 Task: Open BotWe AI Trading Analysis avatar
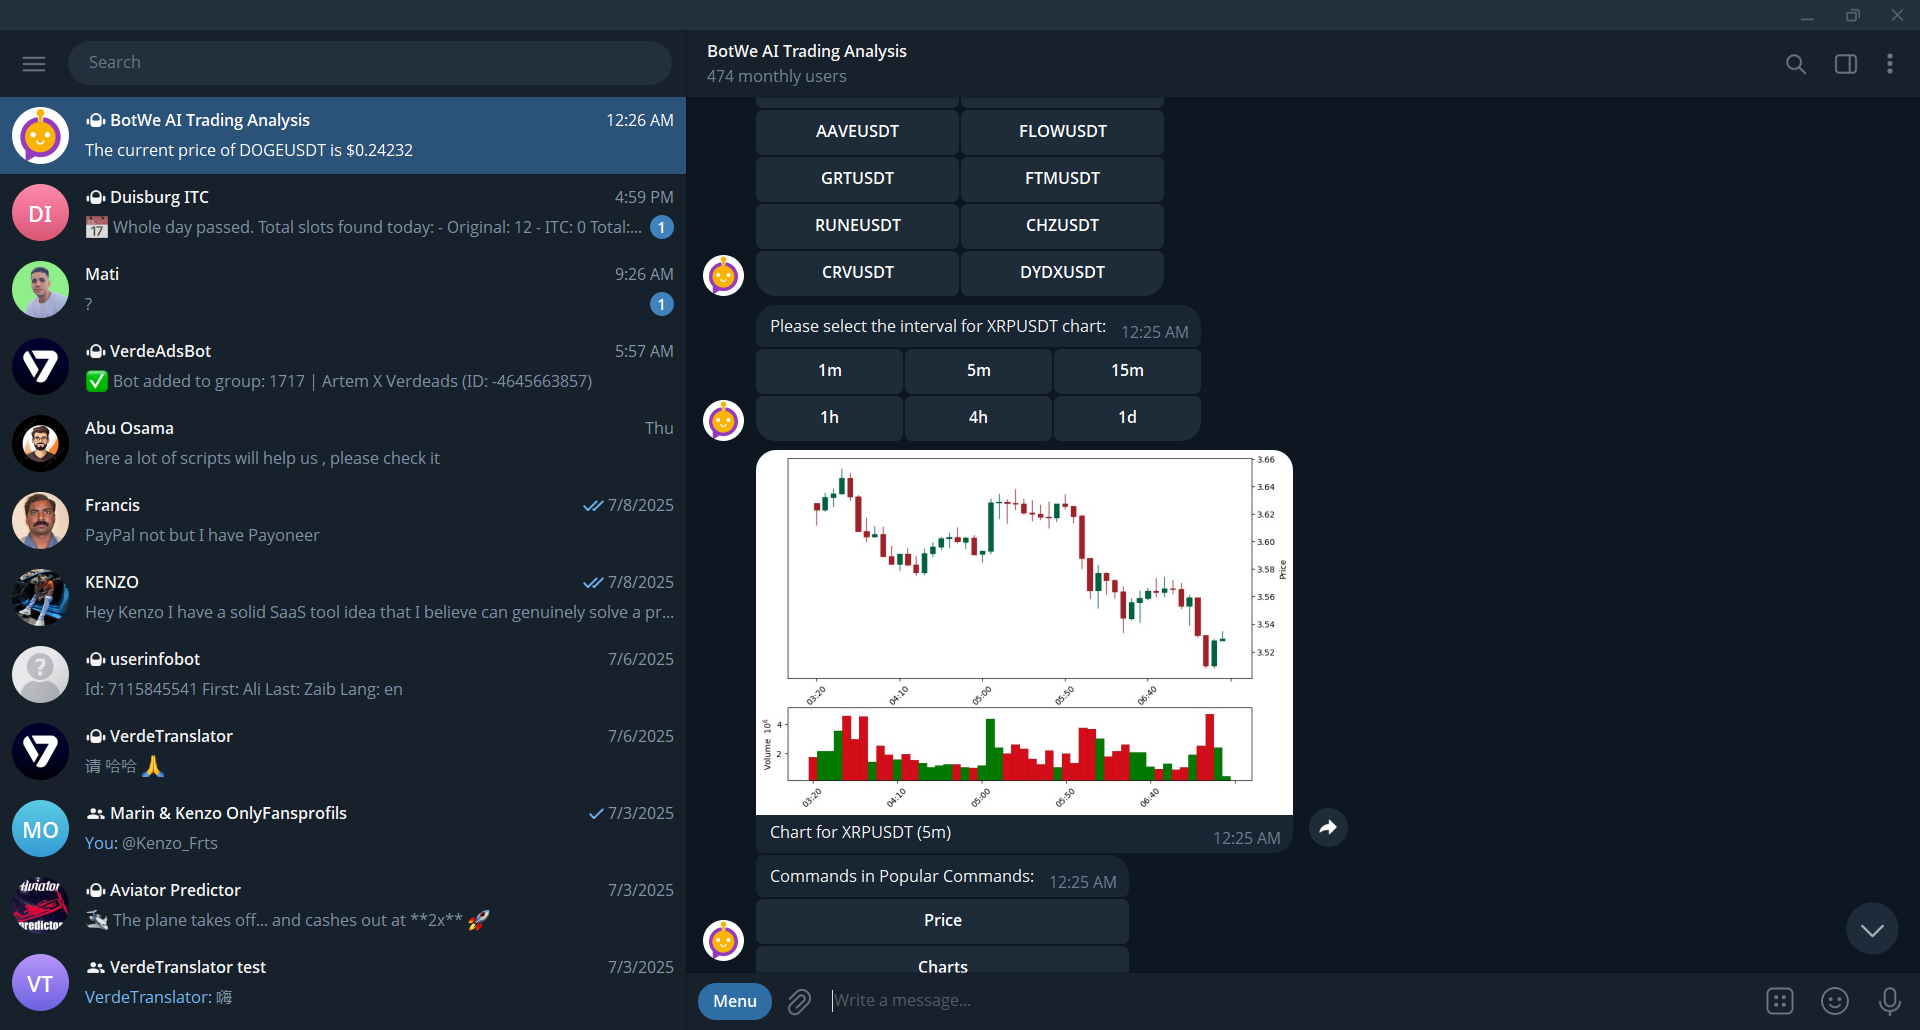click(40, 136)
